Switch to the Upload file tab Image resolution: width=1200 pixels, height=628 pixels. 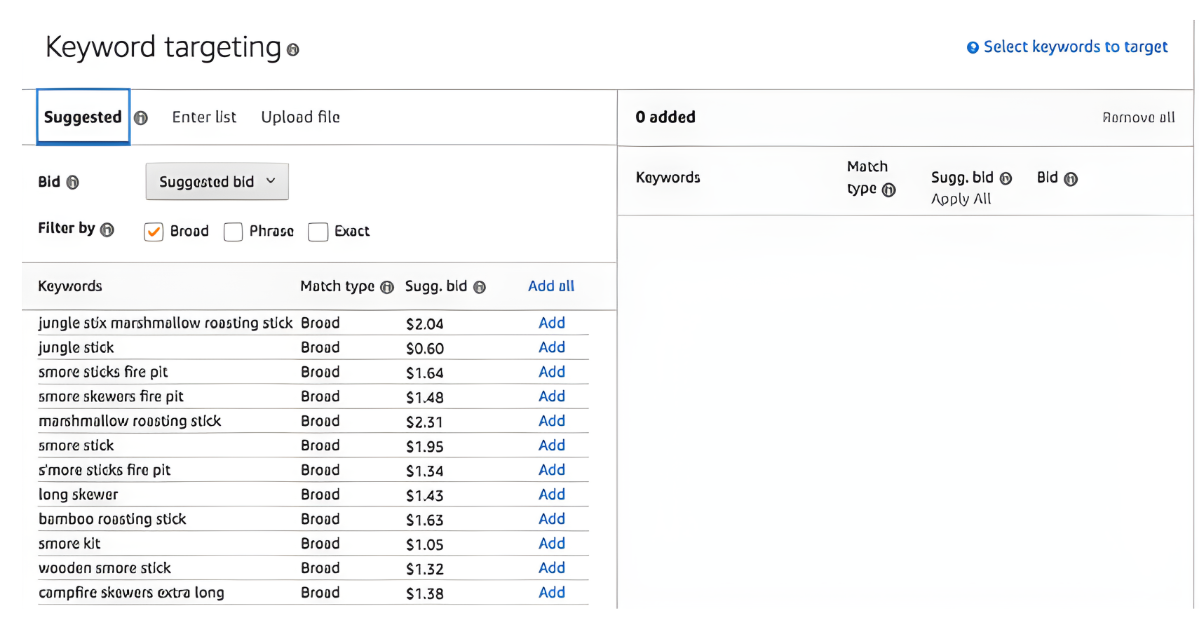pyautogui.click(x=300, y=117)
